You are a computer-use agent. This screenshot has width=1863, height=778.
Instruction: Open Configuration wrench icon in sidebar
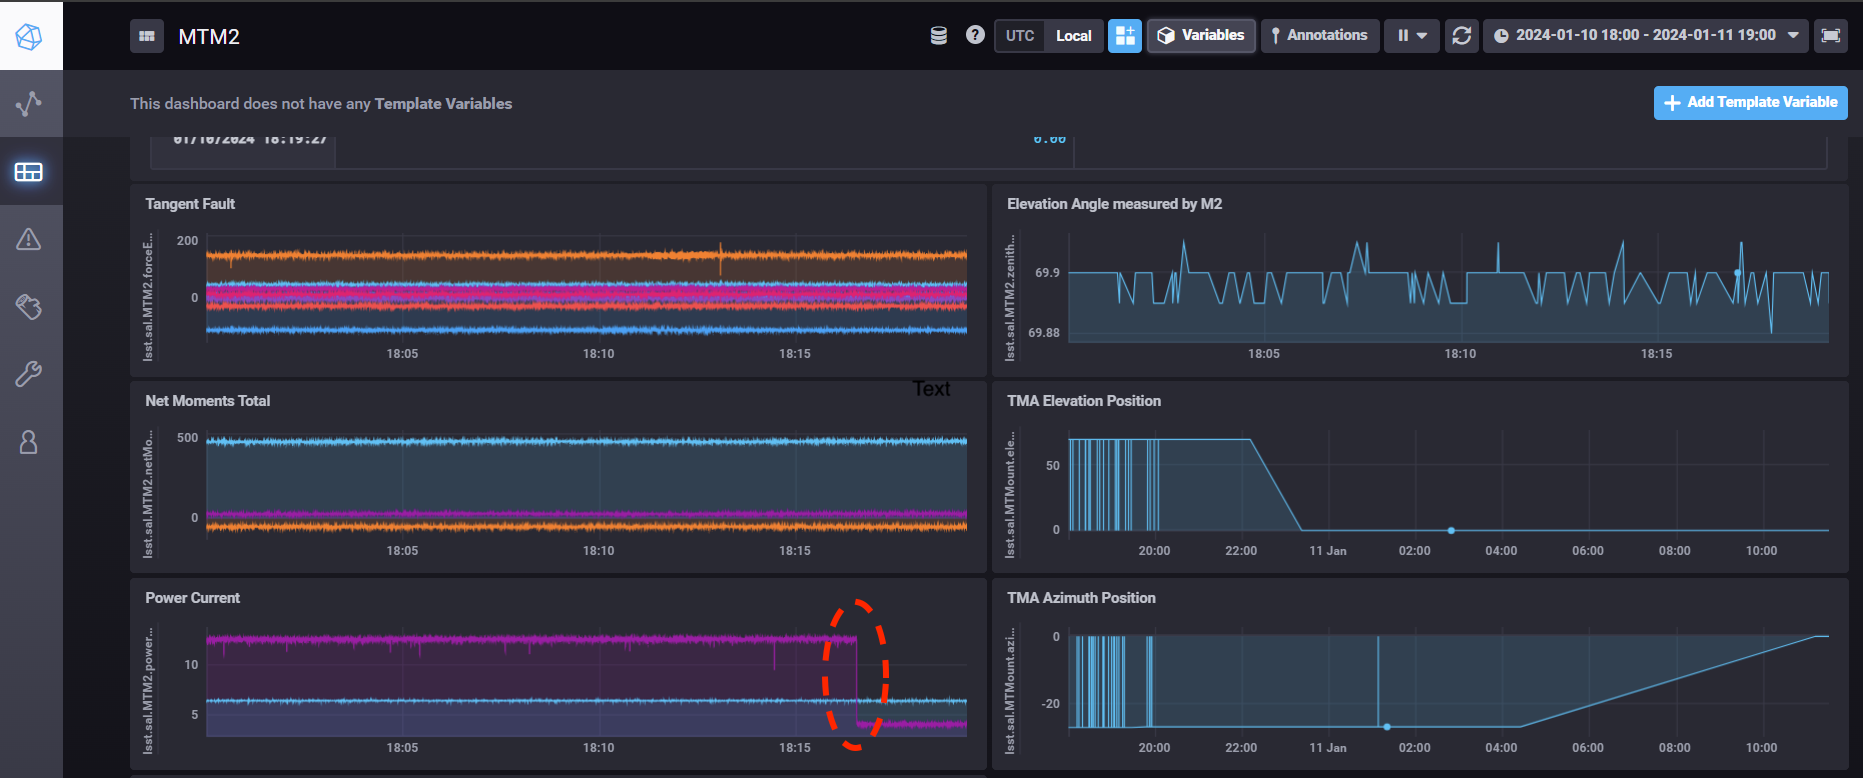pyautogui.click(x=29, y=374)
